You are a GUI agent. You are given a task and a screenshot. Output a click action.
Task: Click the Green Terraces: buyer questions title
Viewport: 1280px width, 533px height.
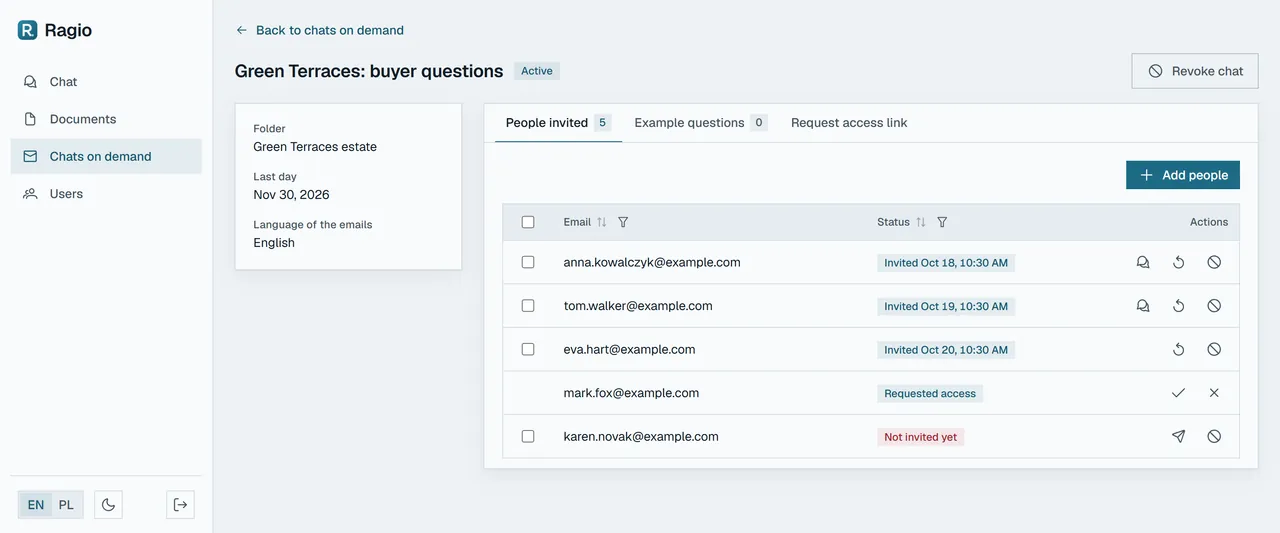point(369,71)
